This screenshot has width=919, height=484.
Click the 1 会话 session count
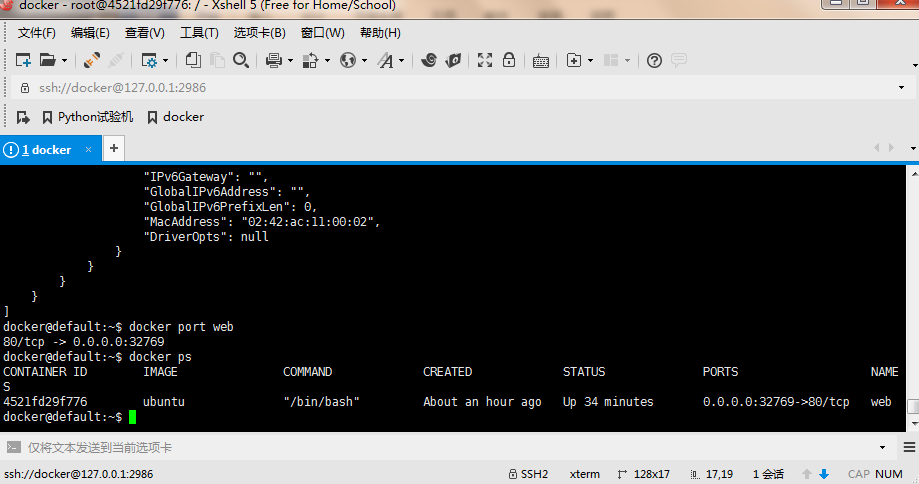768,474
